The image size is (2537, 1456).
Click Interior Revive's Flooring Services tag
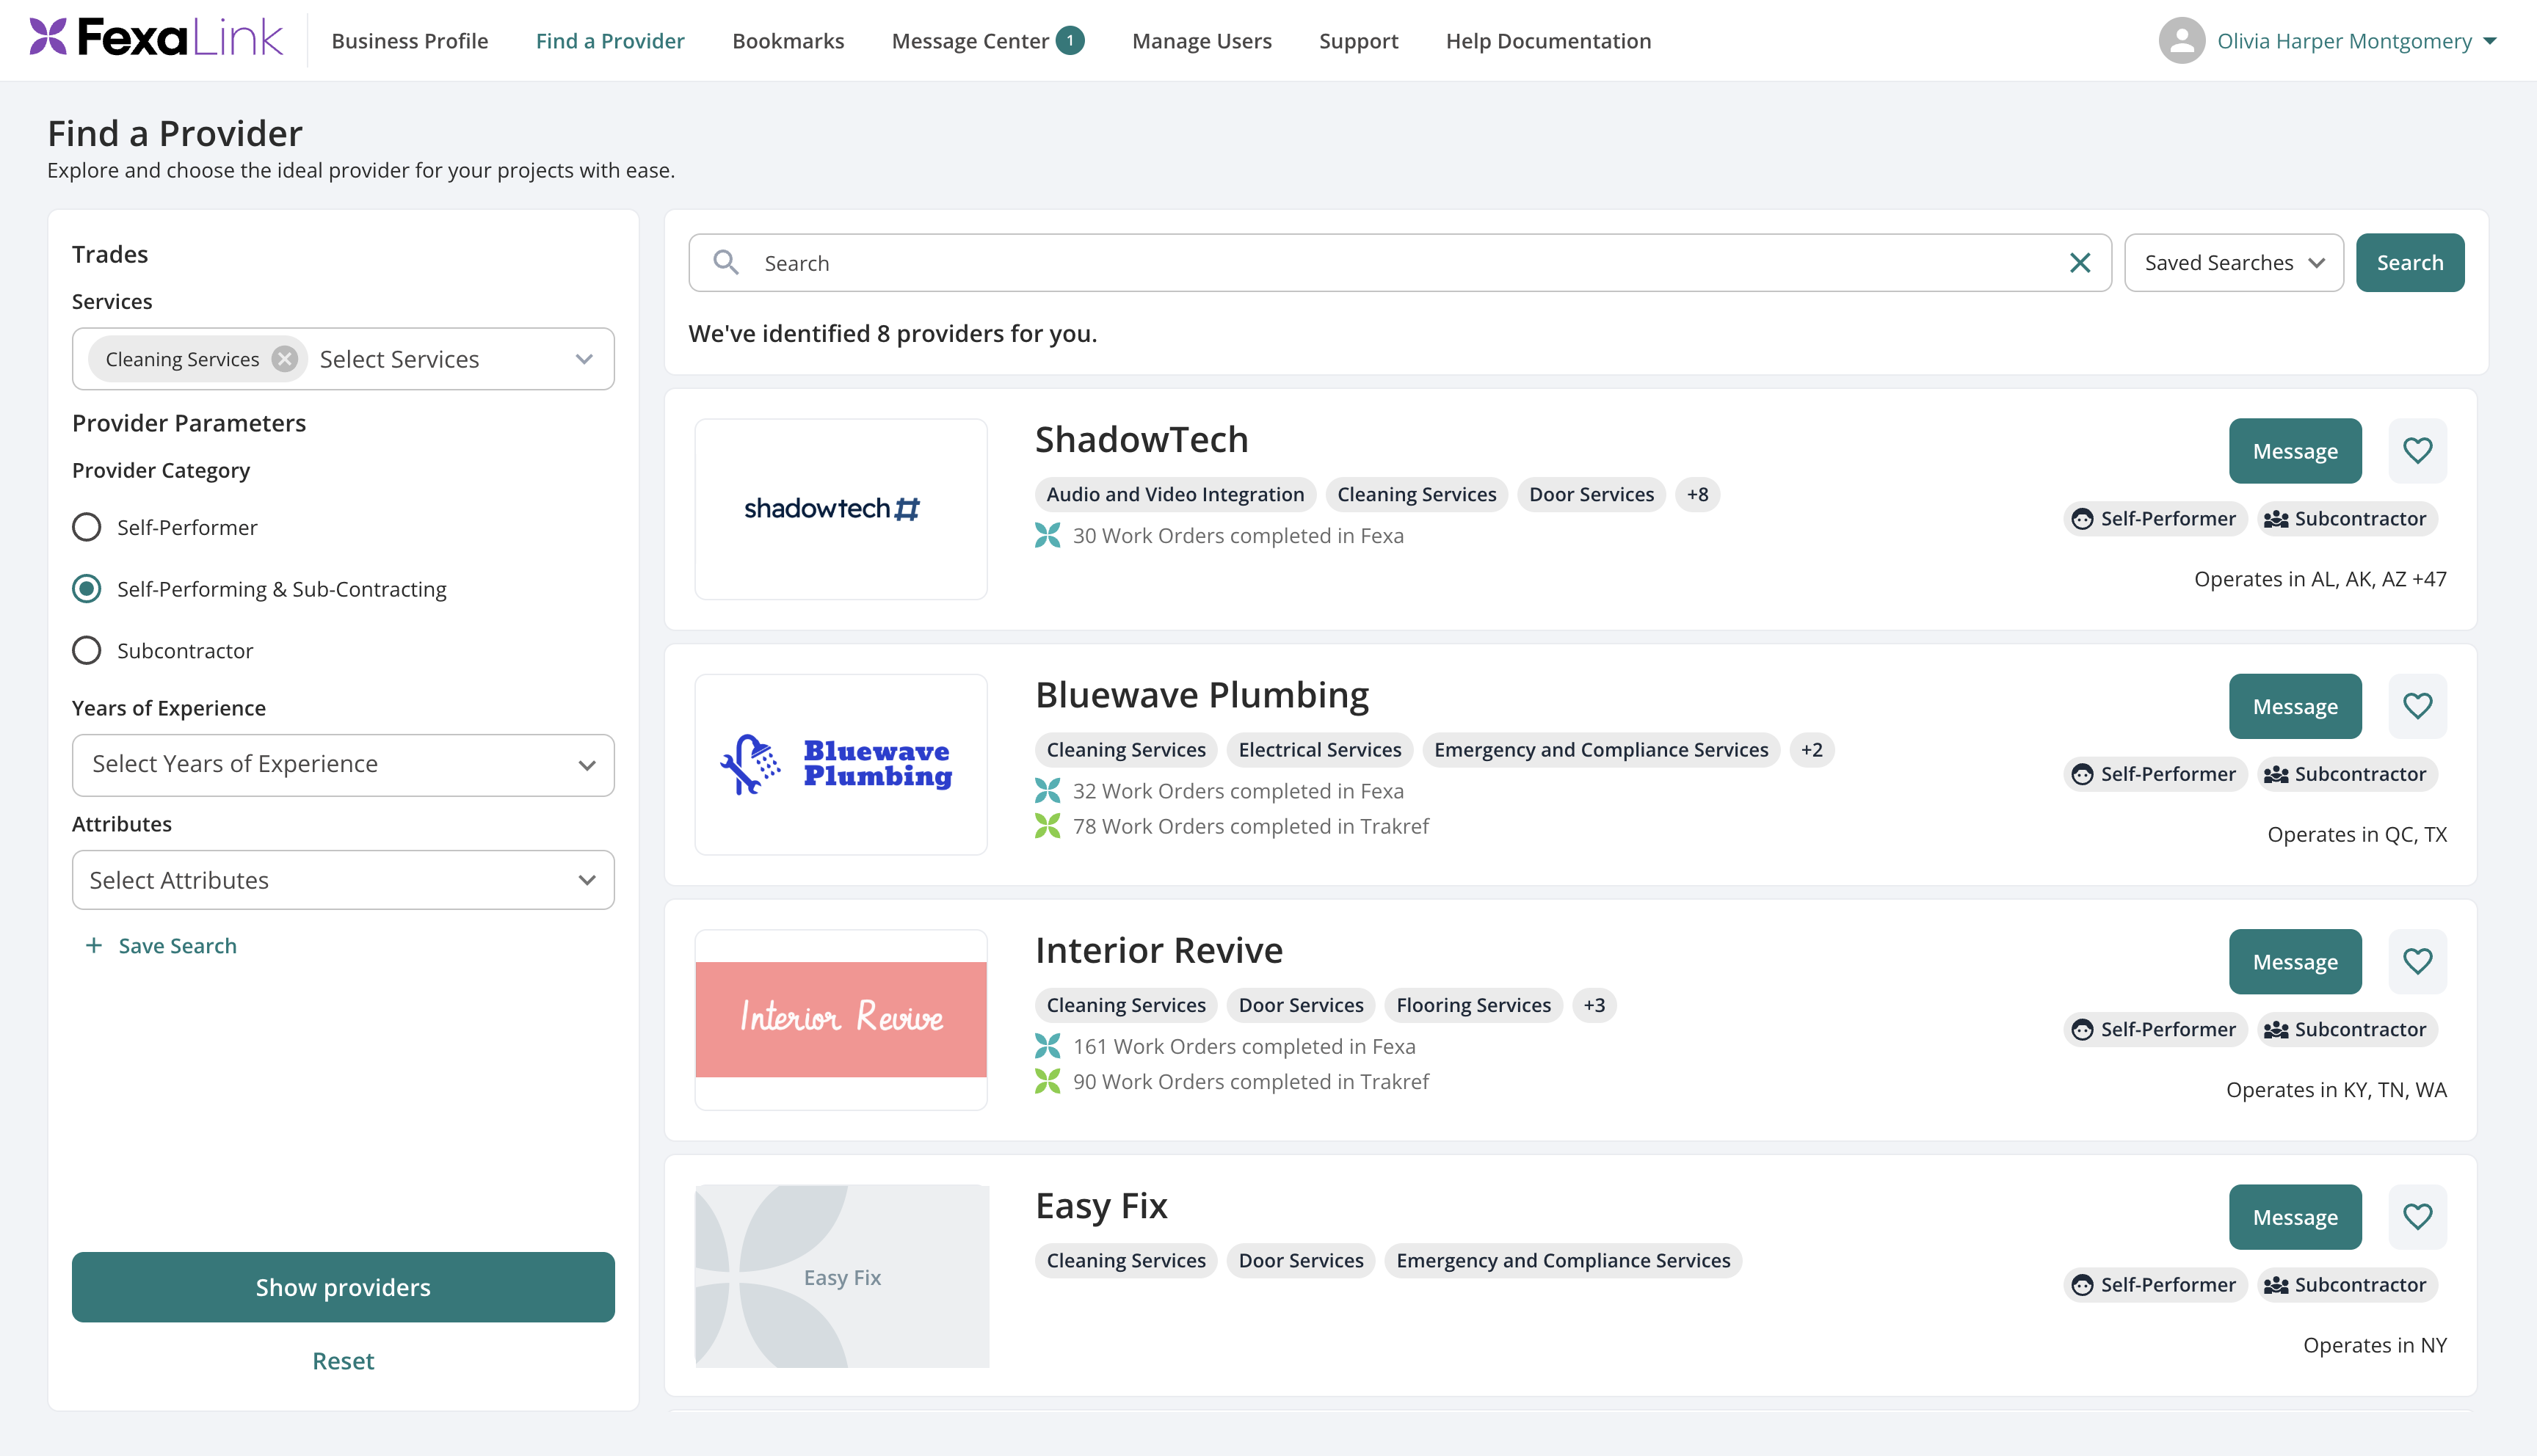(x=1473, y=1005)
